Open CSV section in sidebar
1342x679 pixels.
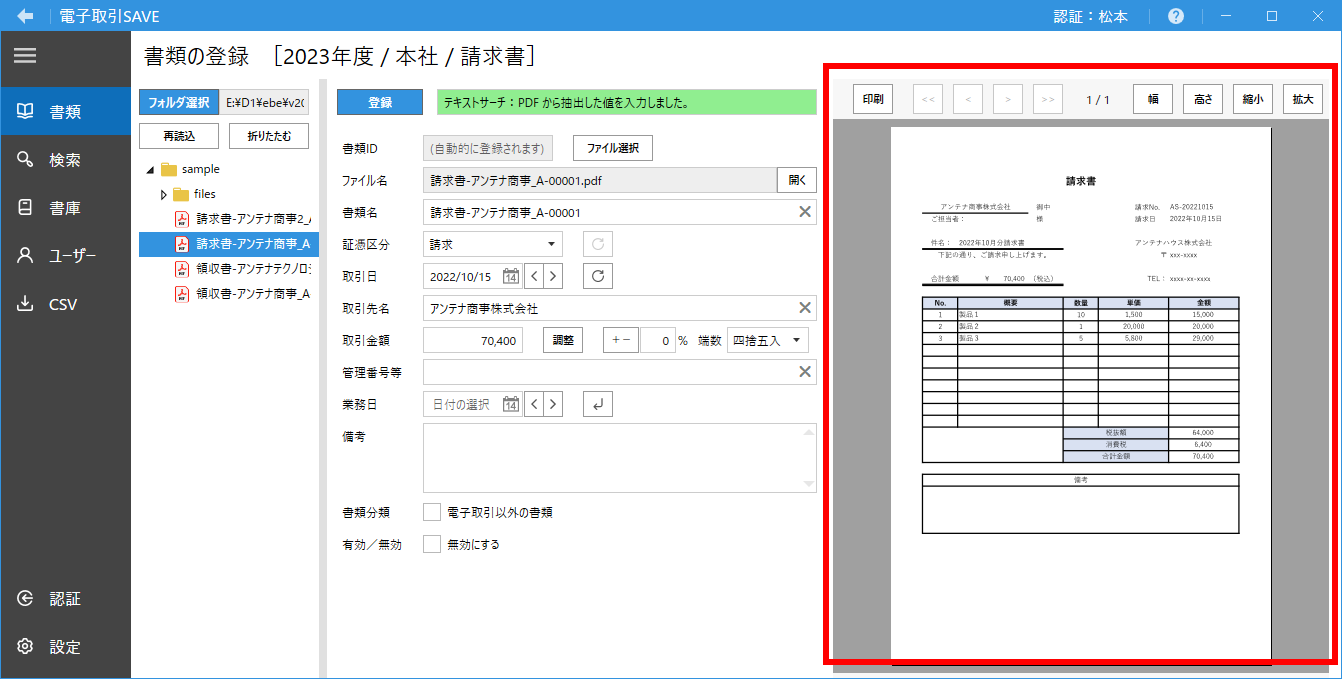63,304
